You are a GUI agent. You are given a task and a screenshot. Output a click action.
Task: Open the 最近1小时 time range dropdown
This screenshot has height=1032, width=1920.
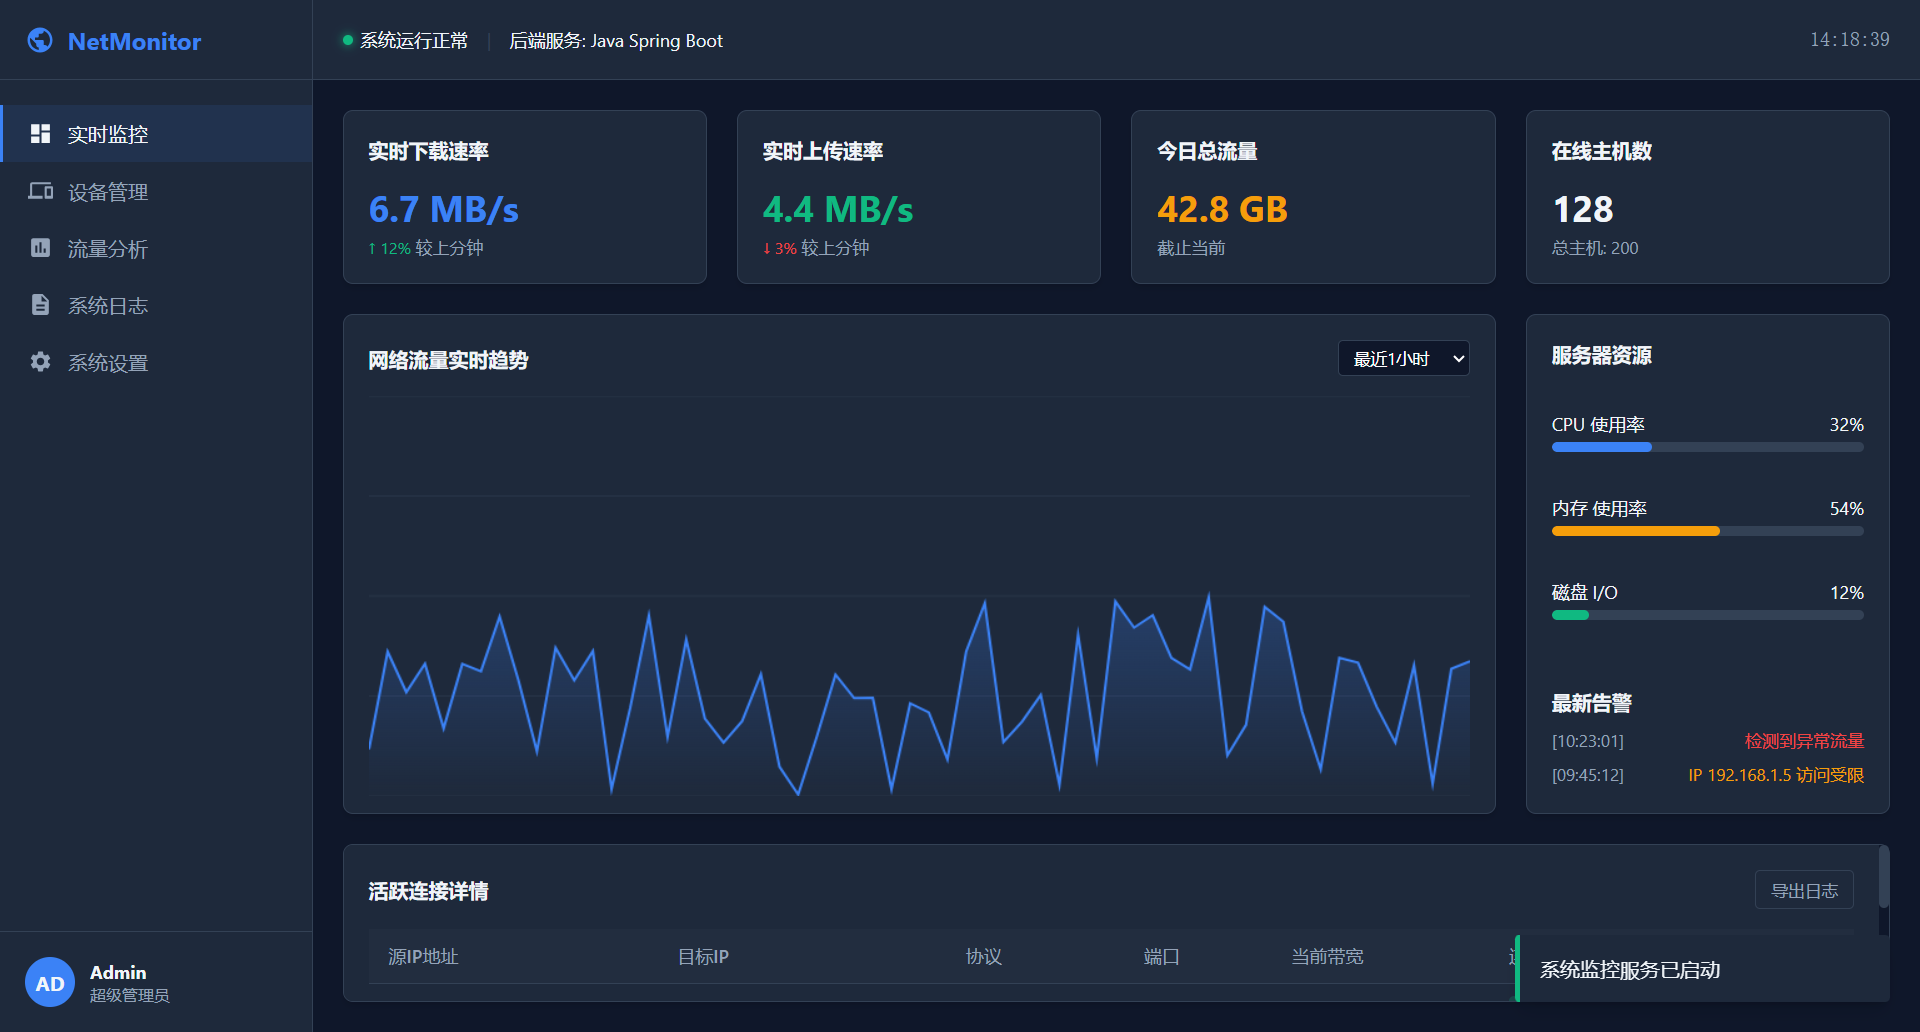point(1403,359)
